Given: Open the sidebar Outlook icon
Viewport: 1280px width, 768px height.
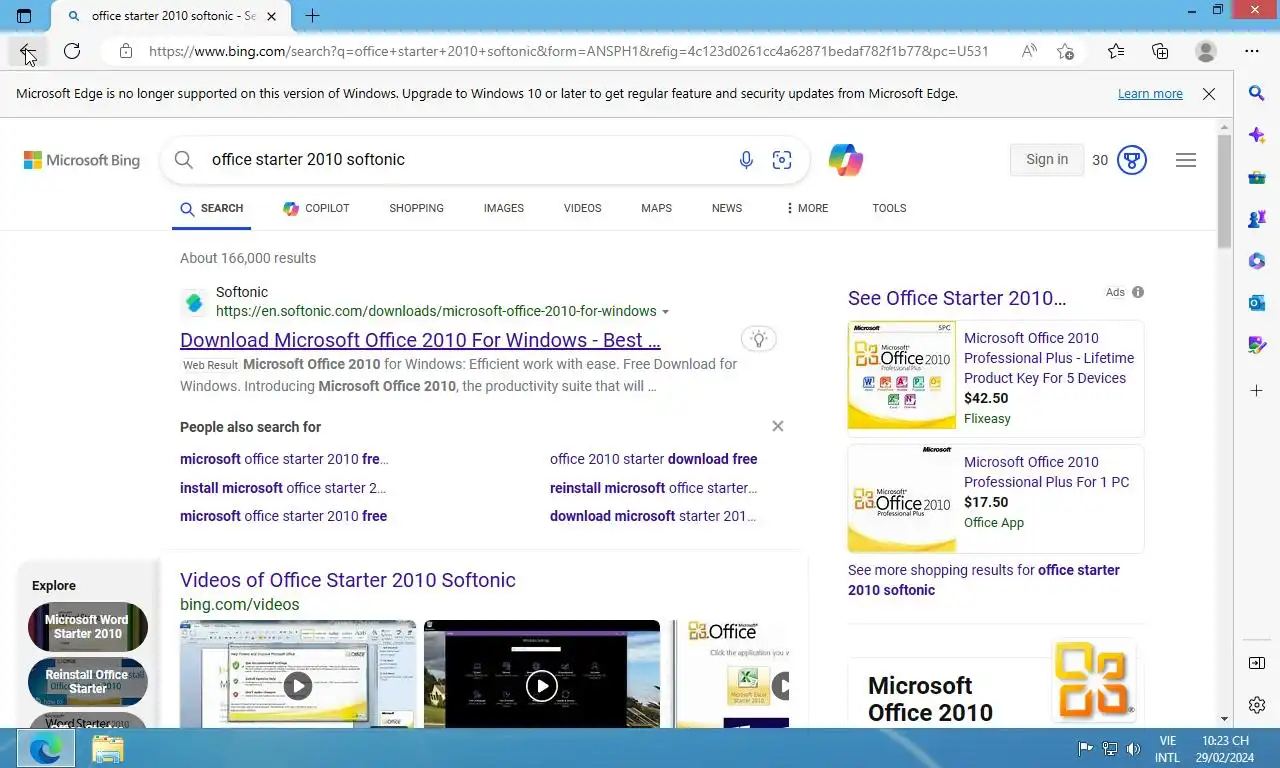Looking at the screenshot, I should [1257, 303].
